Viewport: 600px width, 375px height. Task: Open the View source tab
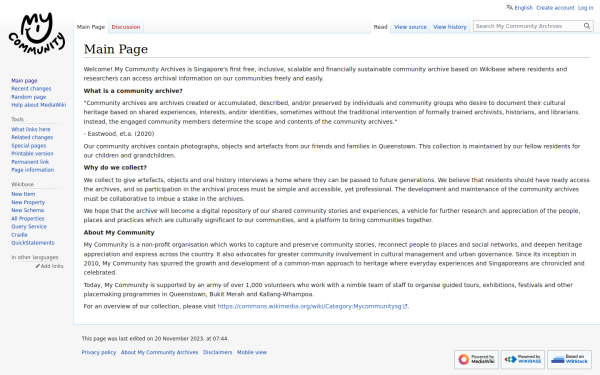410,27
